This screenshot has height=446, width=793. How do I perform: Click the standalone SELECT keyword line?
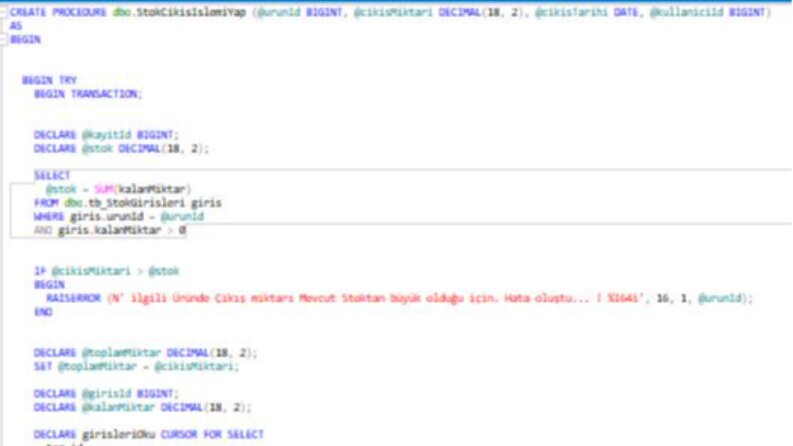point(52,176)
